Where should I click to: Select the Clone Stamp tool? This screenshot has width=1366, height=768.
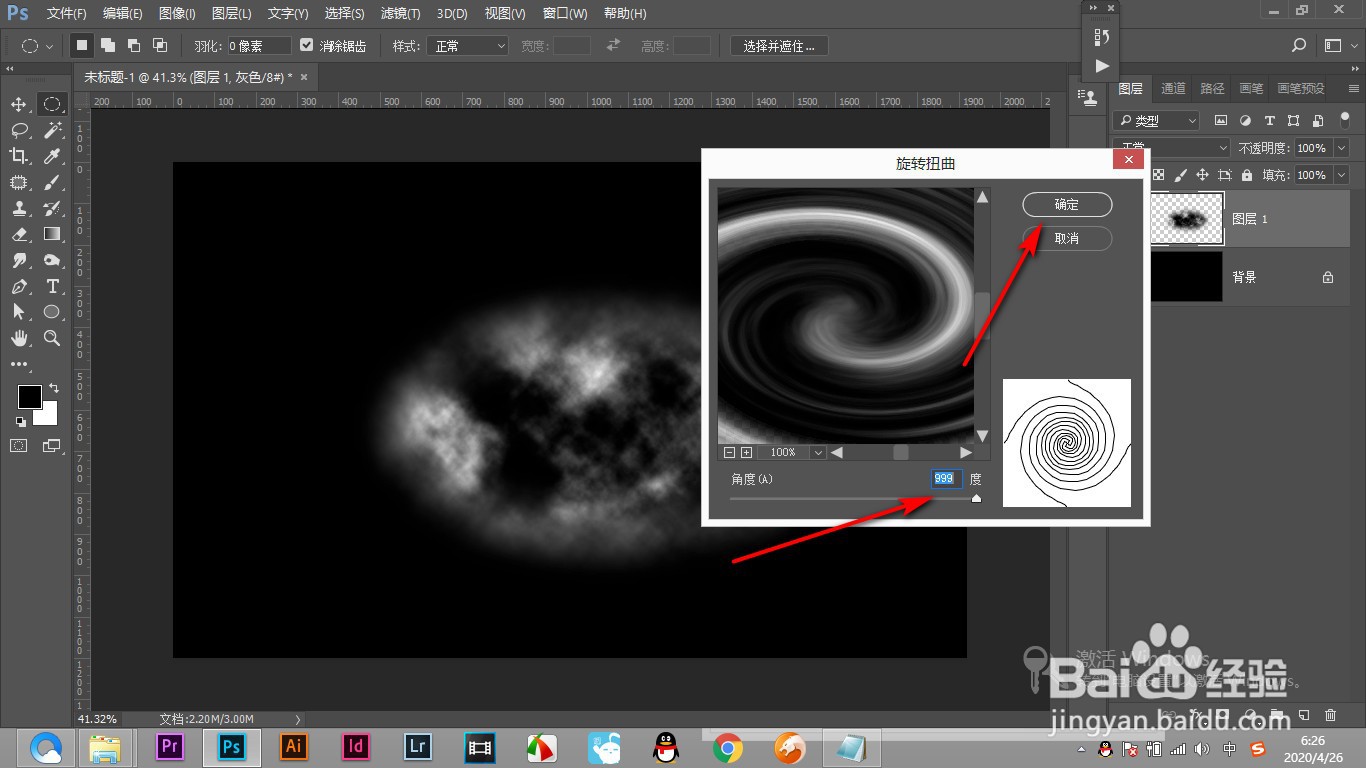pyautogui.click(x=18, y=208)
